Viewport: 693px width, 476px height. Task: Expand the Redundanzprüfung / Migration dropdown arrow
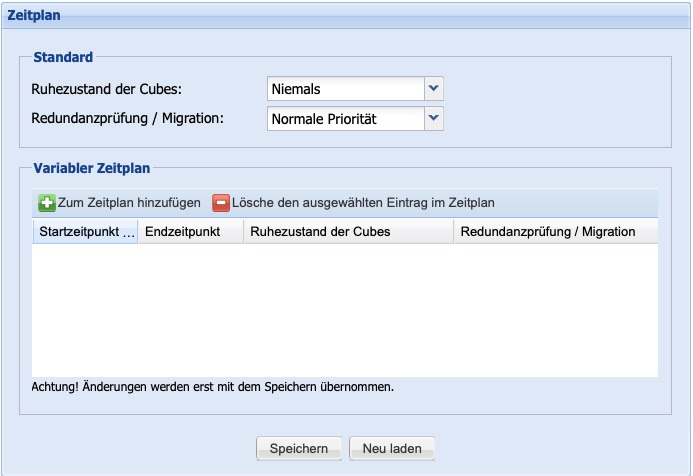pos(433,119)
